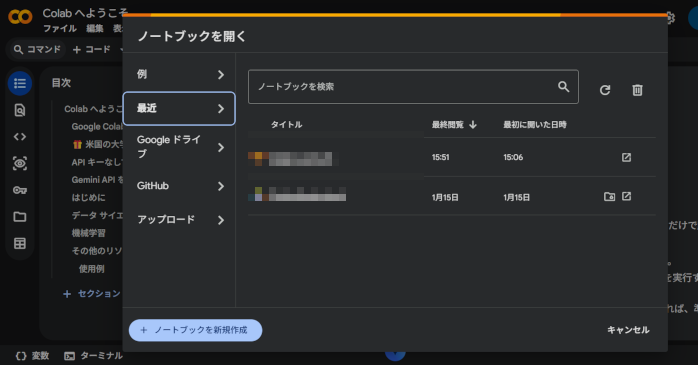Click ターミナル in the status bar
This screenshot has width=698, height=365.
tap(101, 356)
